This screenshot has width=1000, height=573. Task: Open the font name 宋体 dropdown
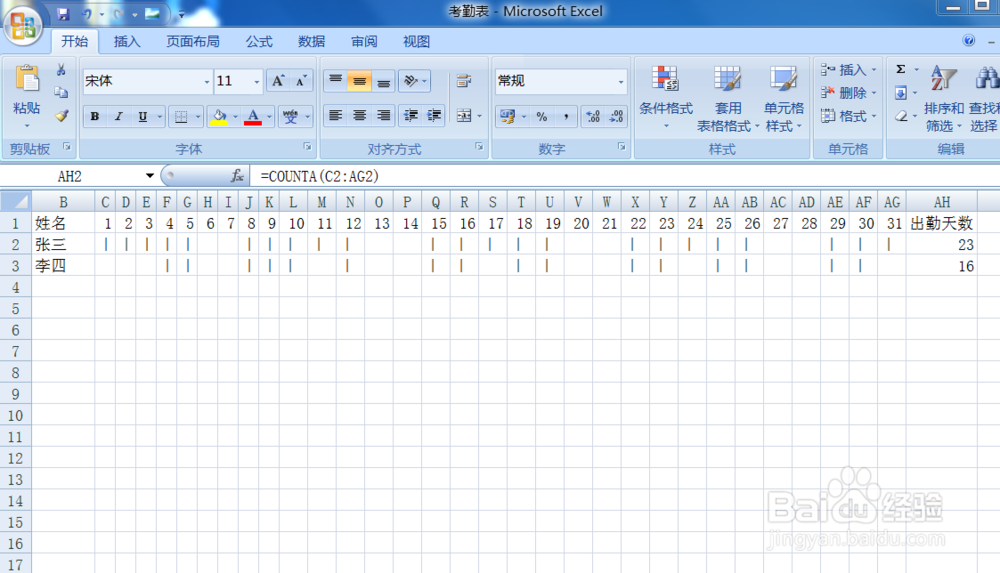pos(207,82)
